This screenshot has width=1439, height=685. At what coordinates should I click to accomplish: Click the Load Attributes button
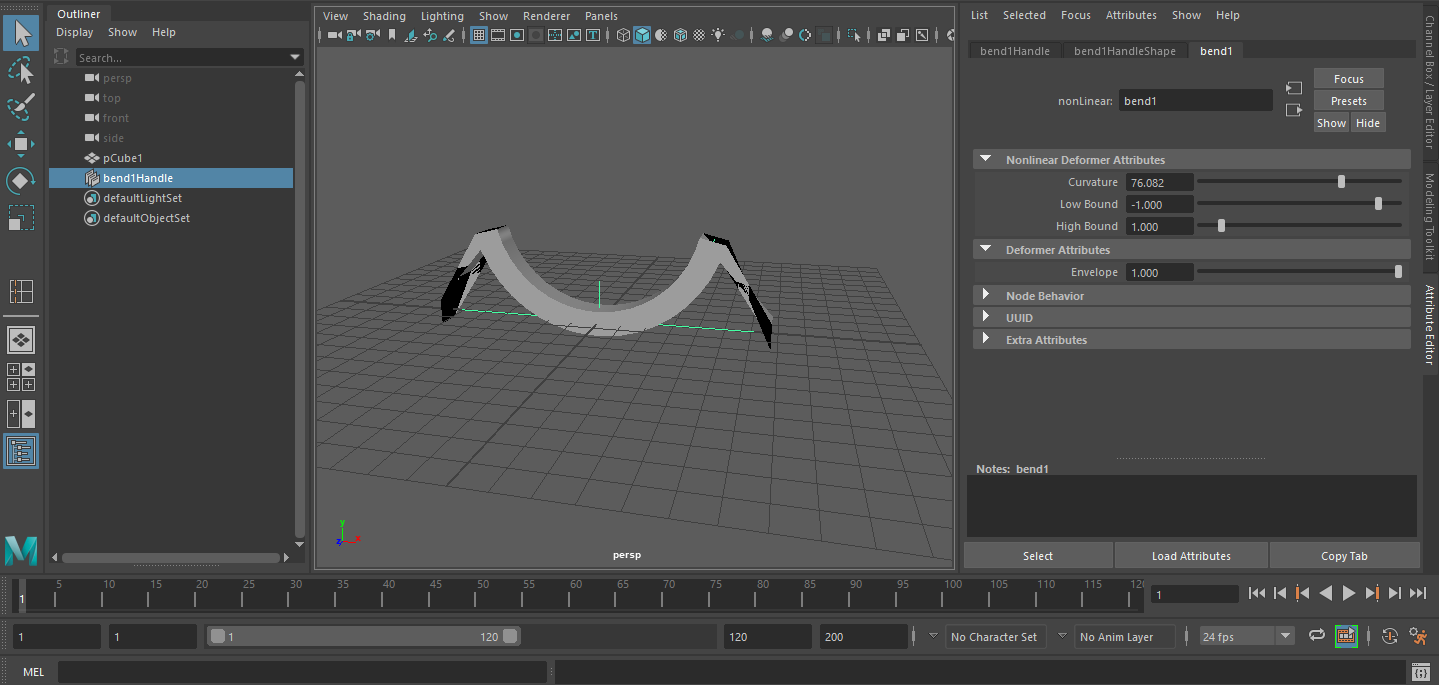tap(1191, 555)
